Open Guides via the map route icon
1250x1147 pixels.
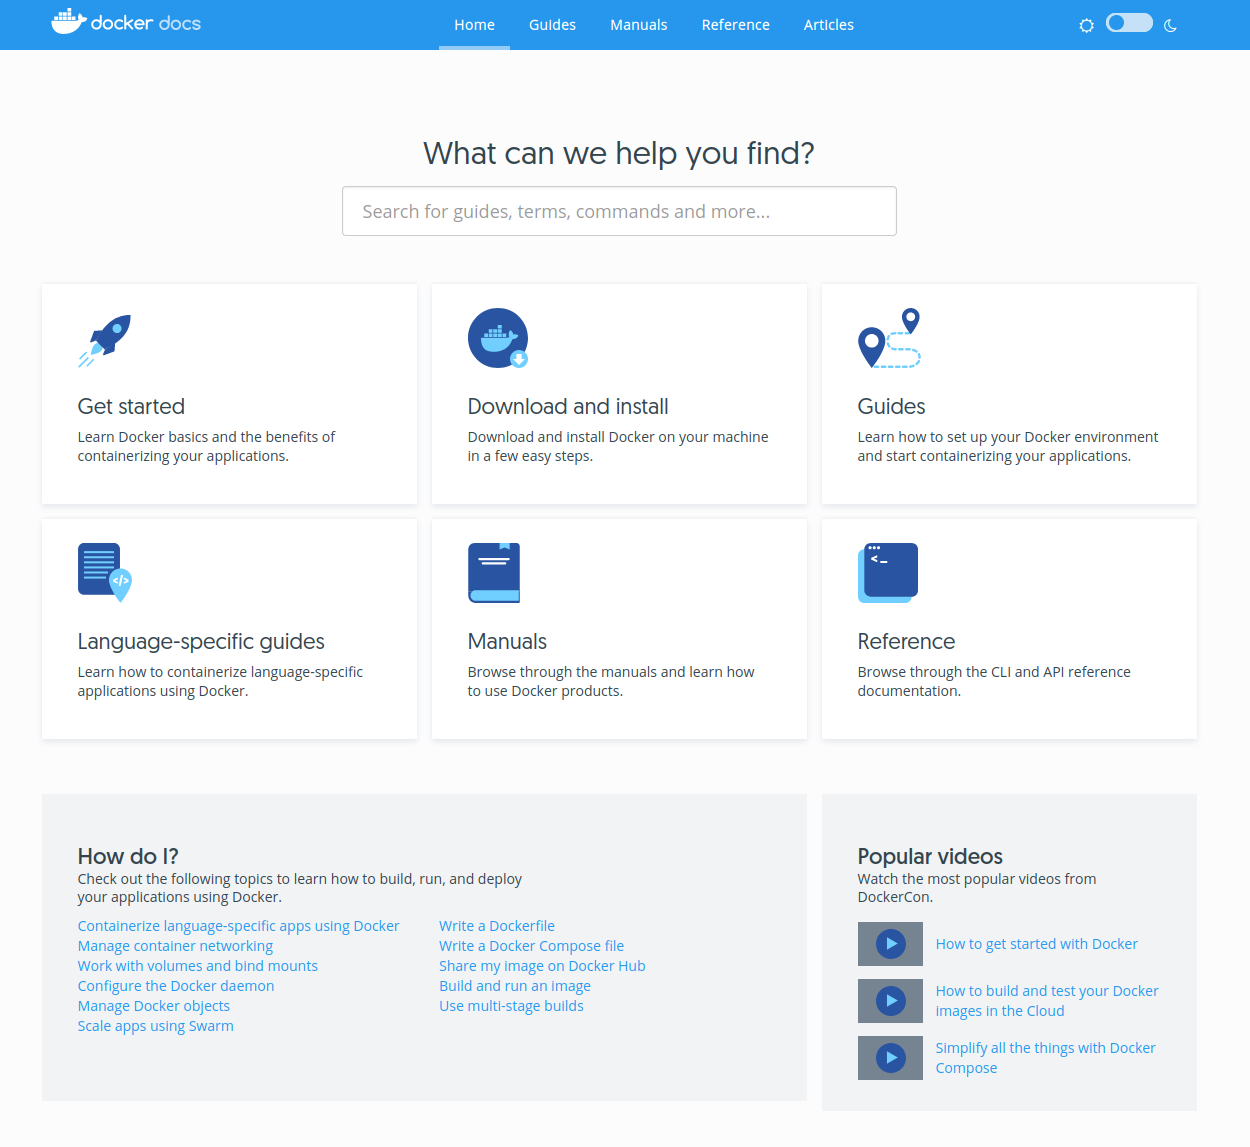[888, 338]
